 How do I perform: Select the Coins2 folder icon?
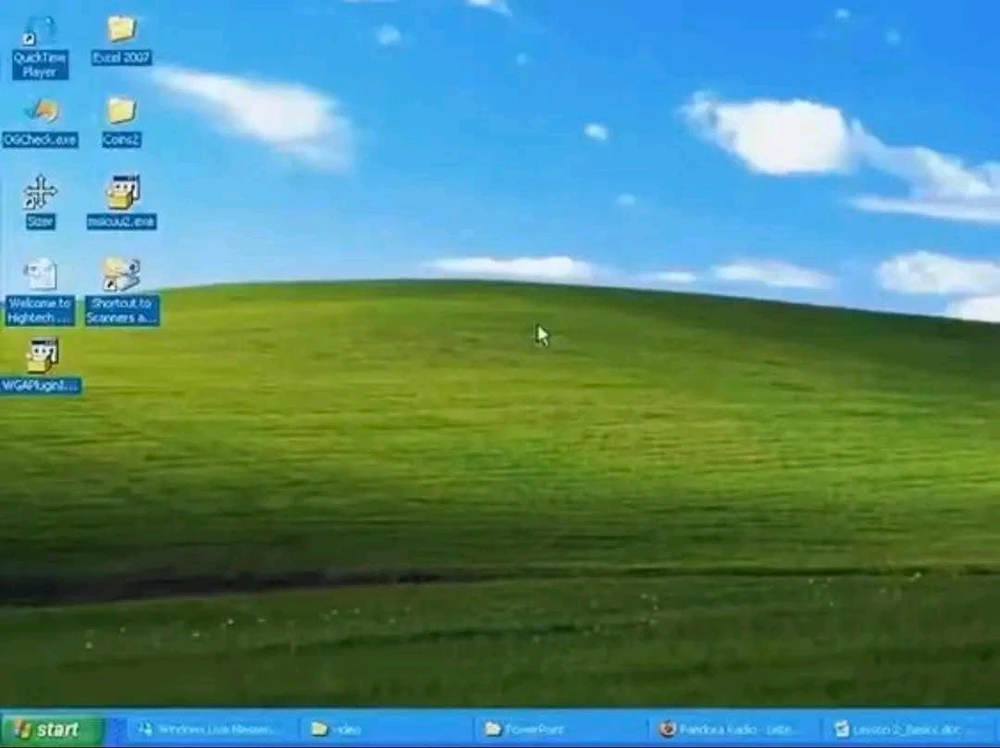(x=121, y=111)
